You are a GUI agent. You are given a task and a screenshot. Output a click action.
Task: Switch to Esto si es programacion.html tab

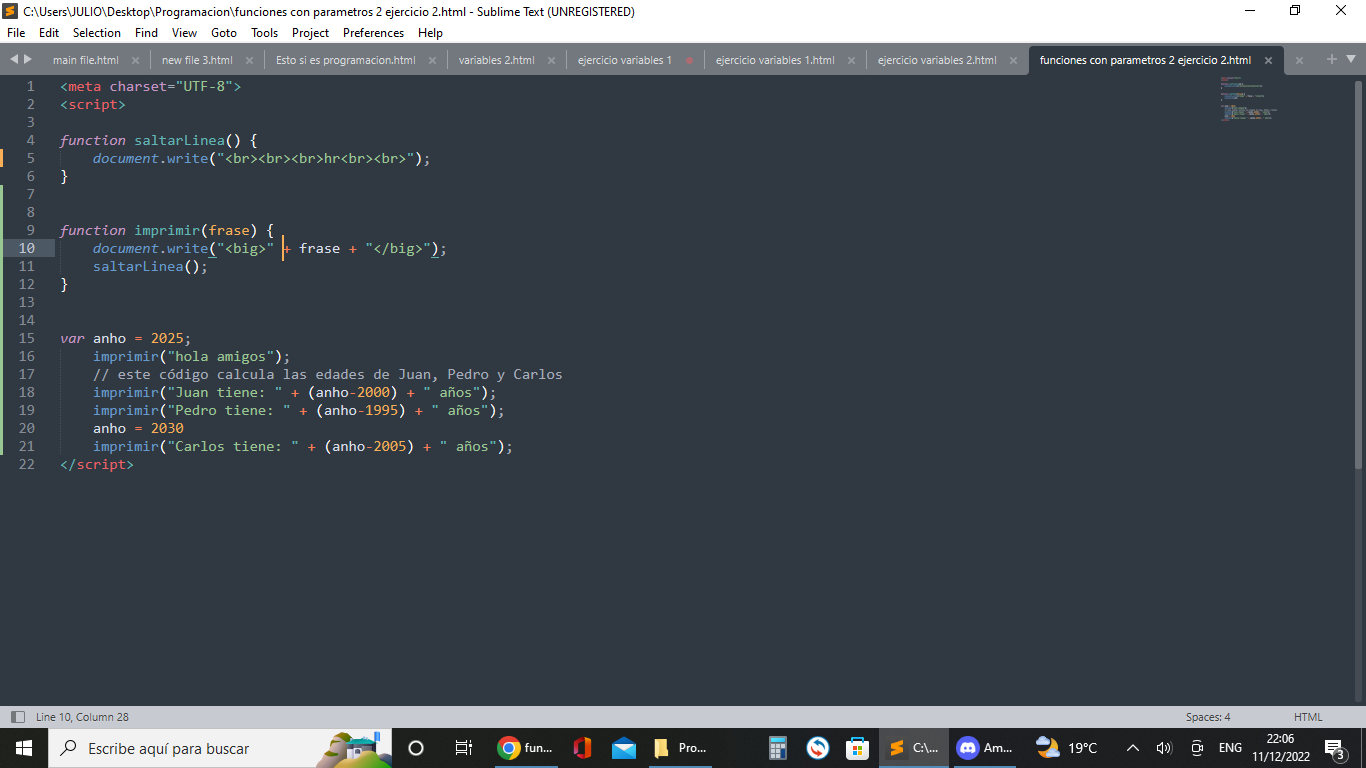pyautogui.click(x=345, y=60)
